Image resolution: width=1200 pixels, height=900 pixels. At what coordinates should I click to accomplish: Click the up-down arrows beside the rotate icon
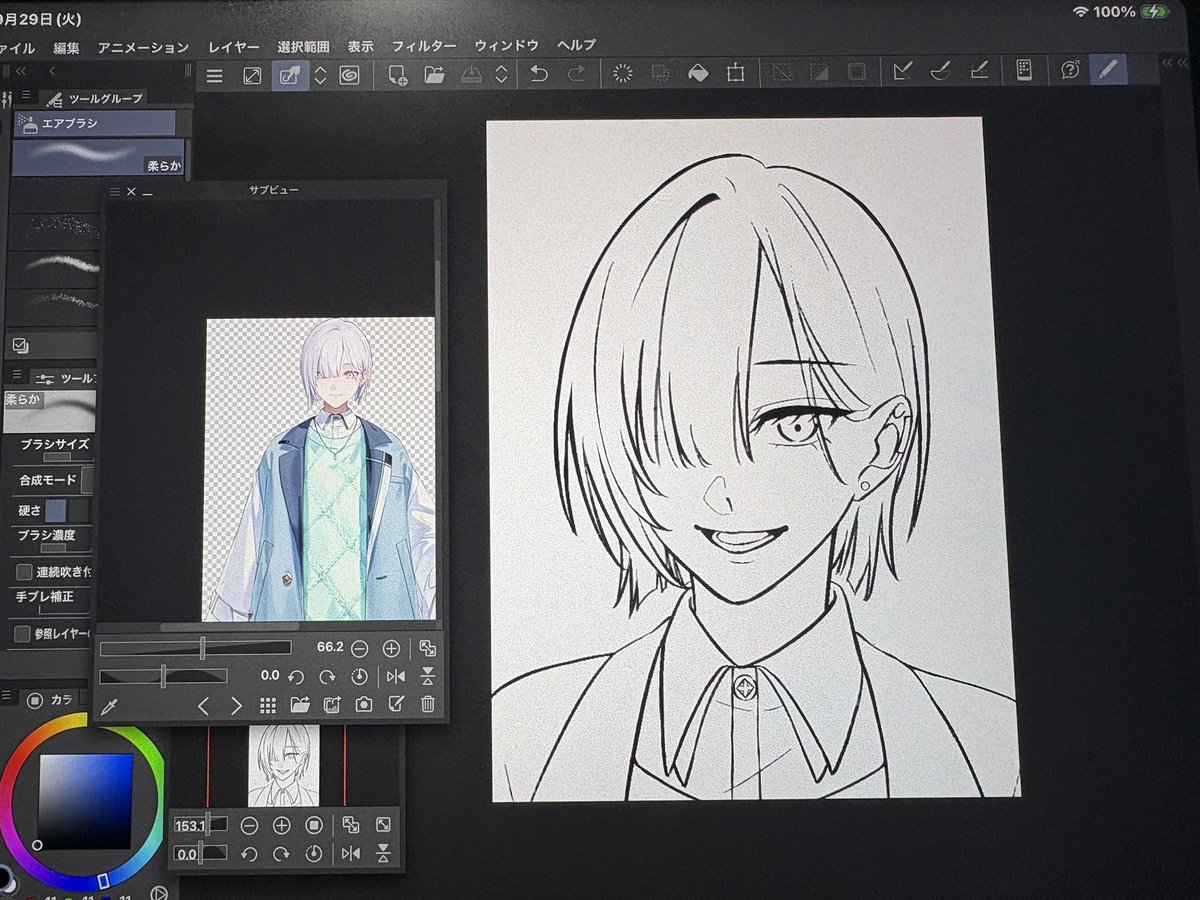(320, 75)
